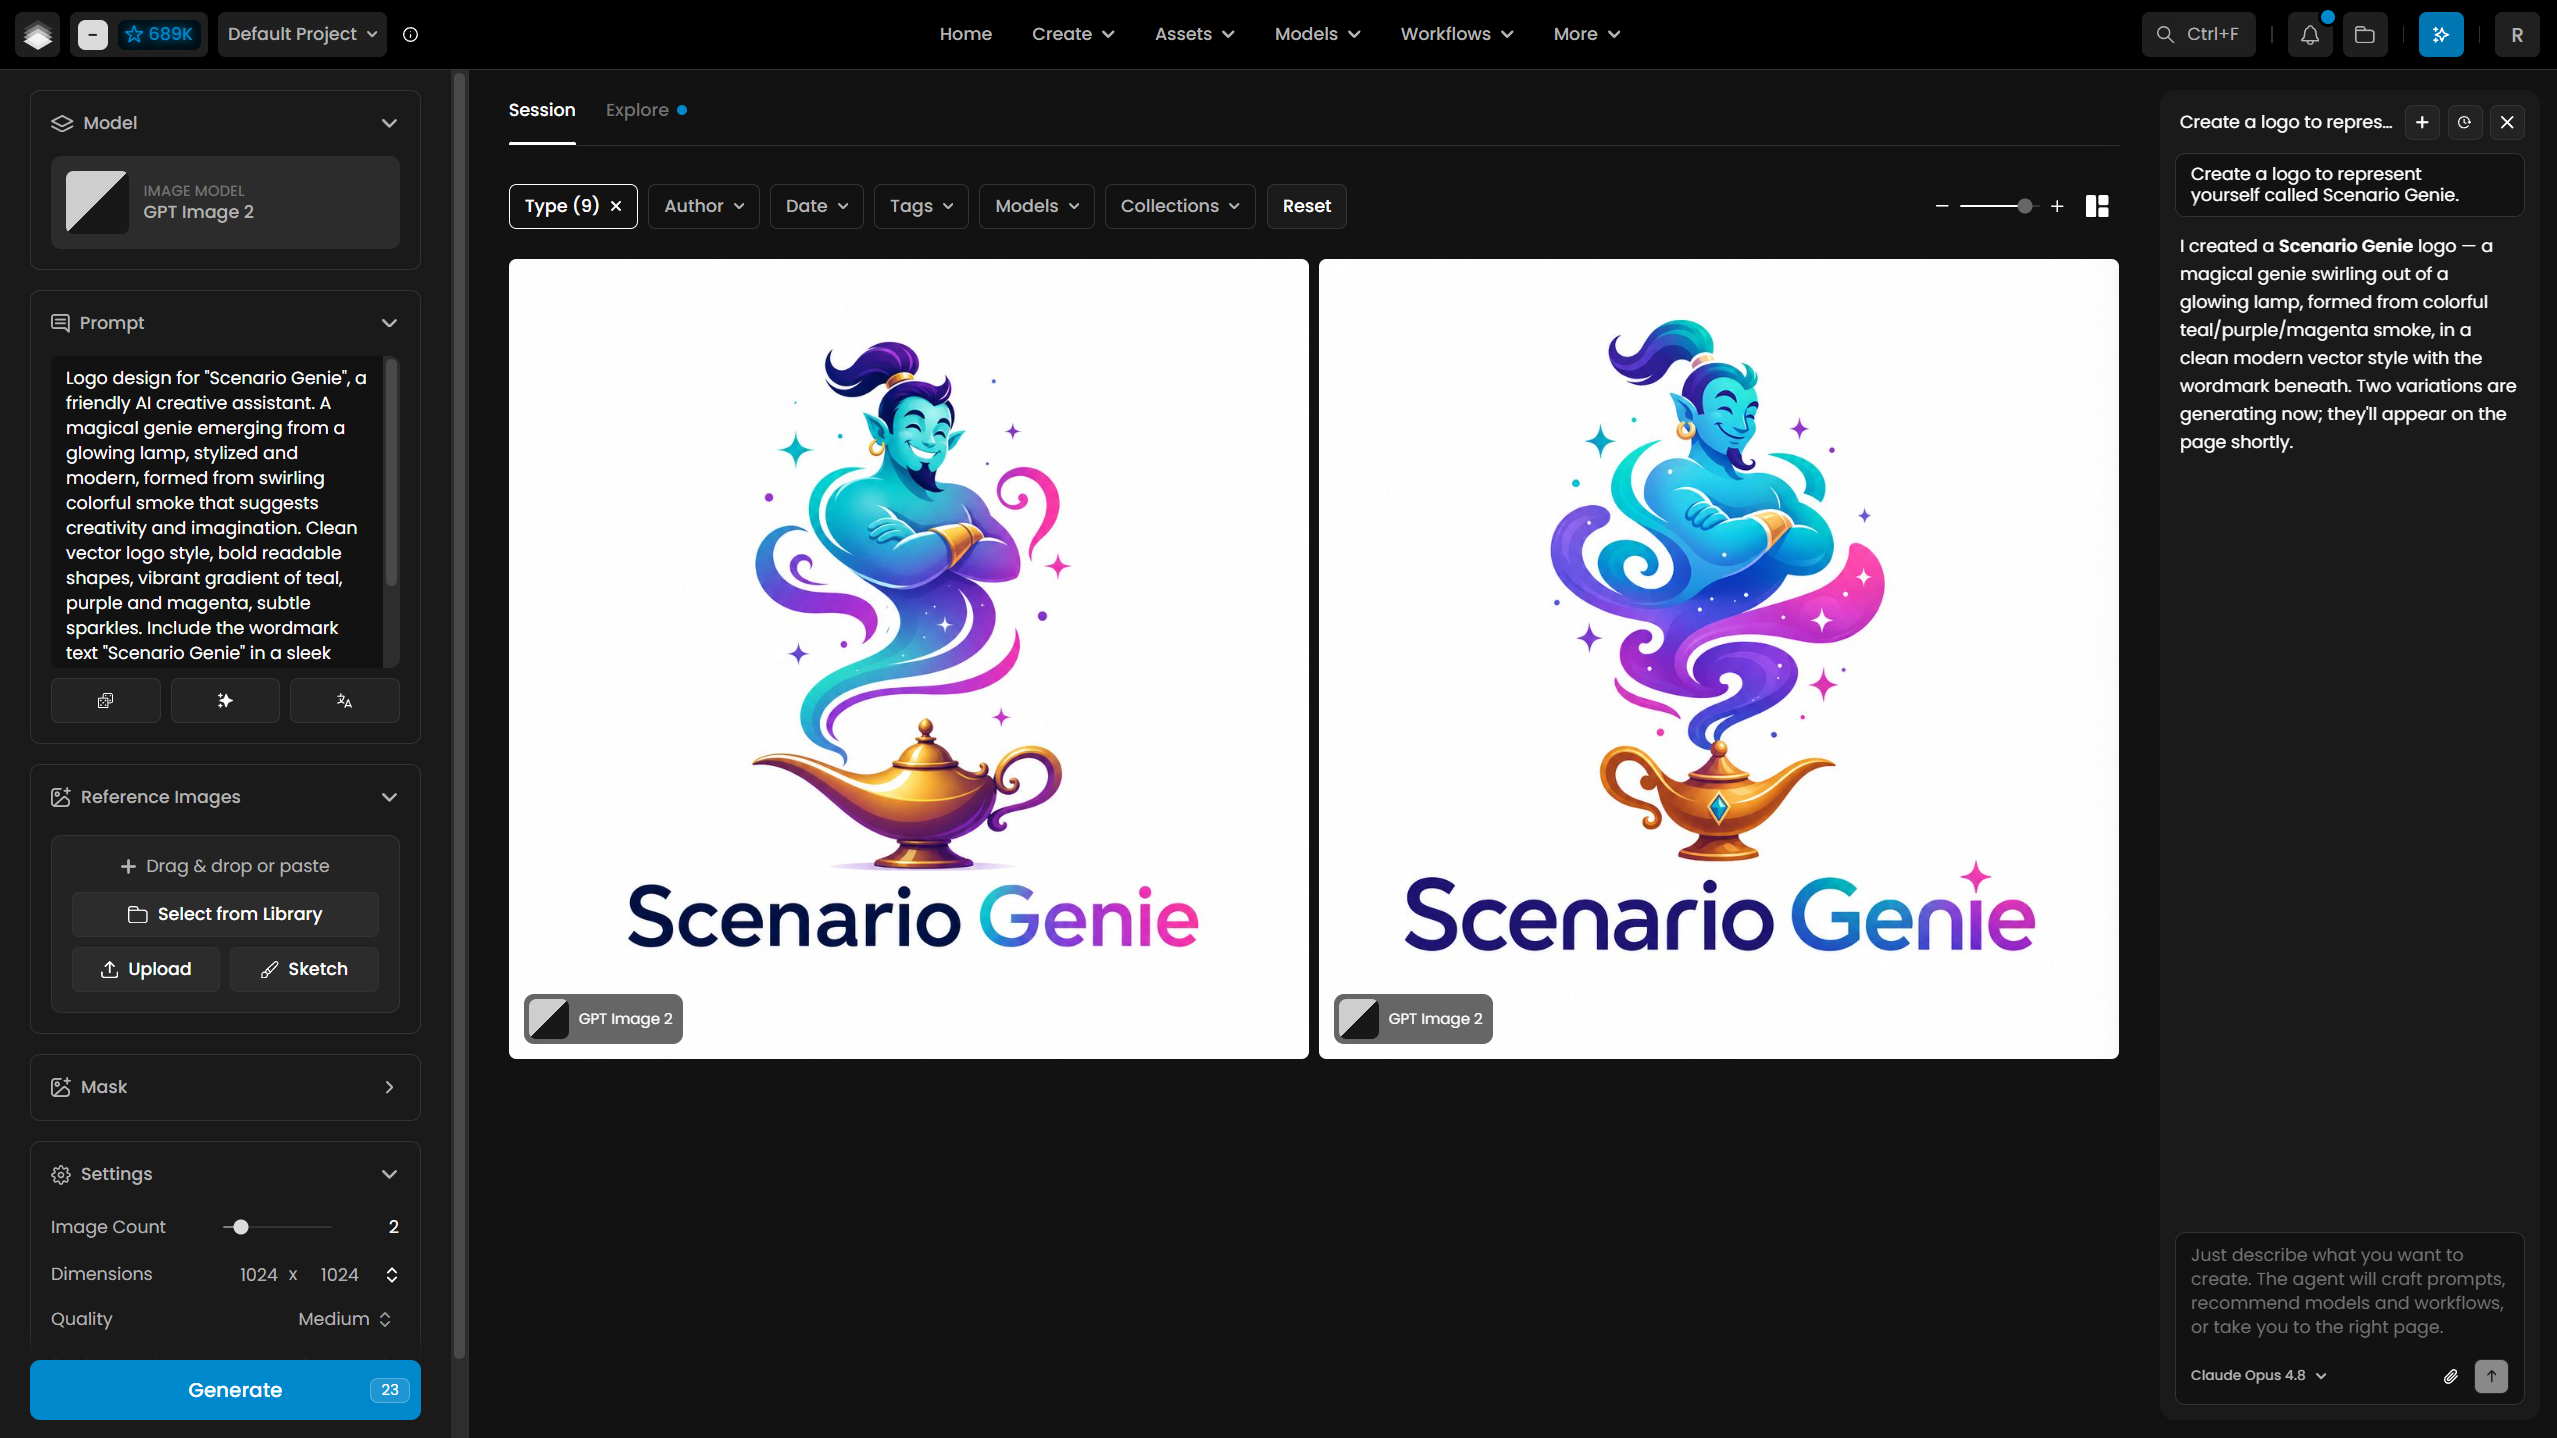Image resolution: width=2557 pixels, height=1438 pixels.
Task: Click the 689K credits star badge
Action: tap(159, 34)
